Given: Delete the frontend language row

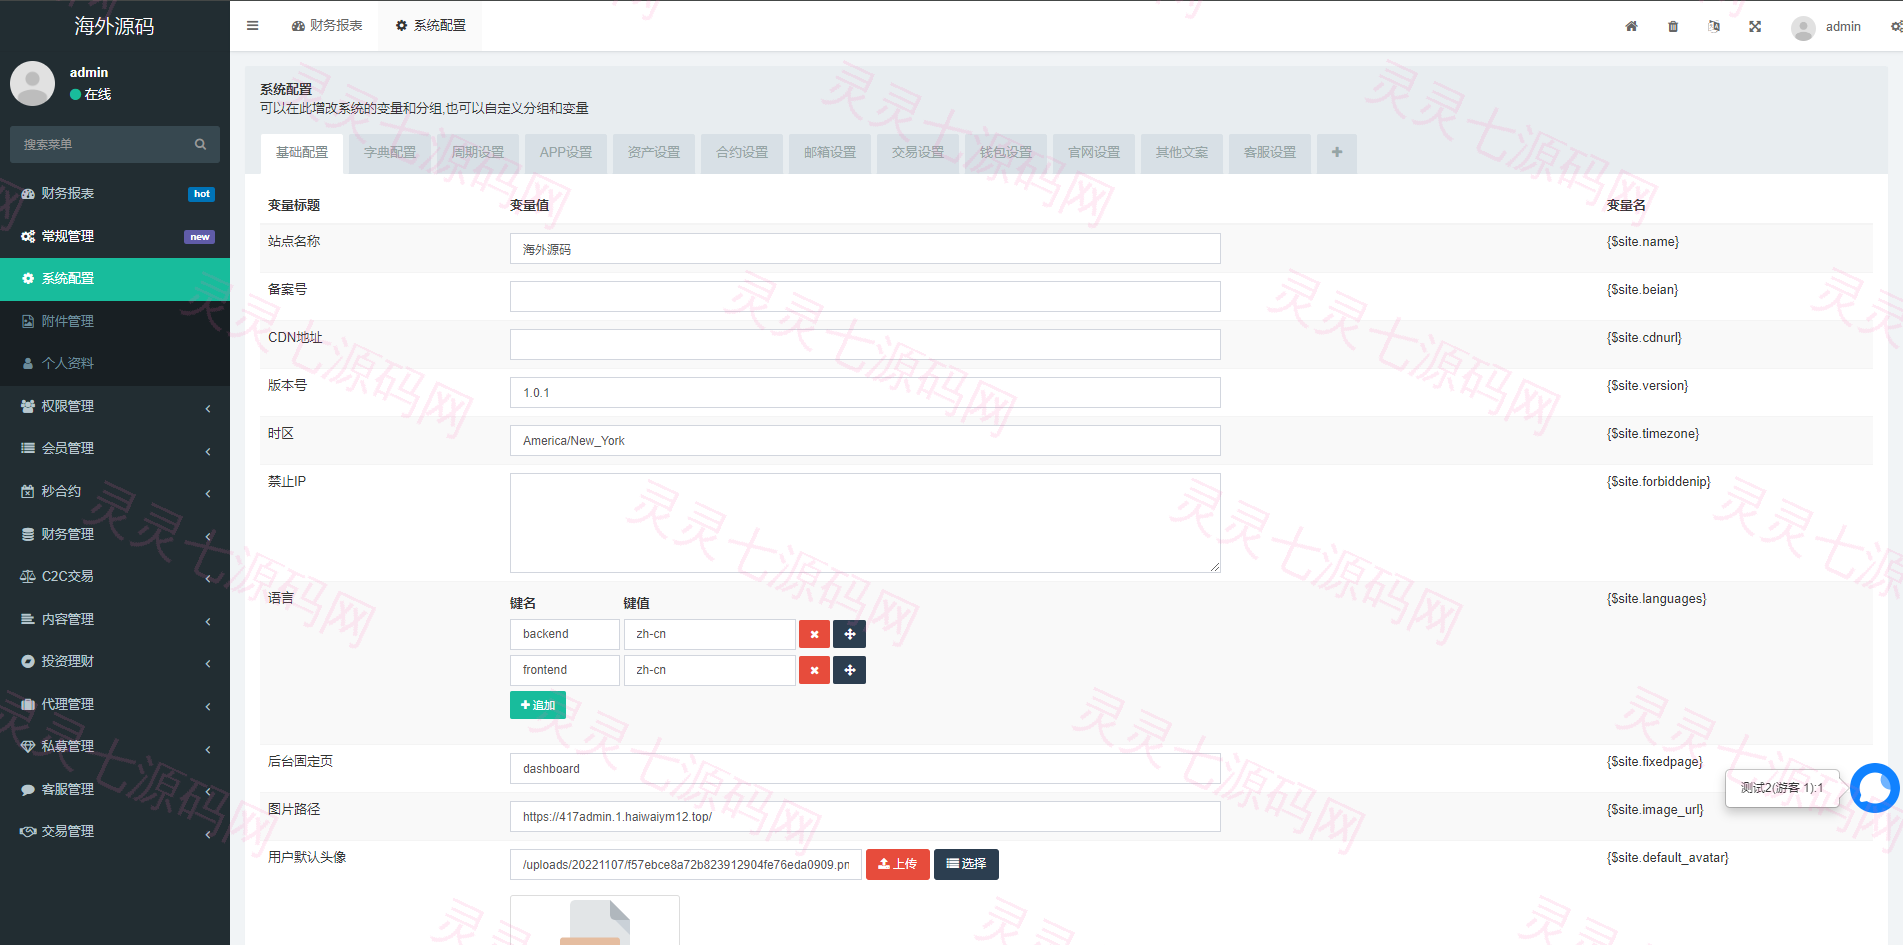Looking at the screenshot, I should (814, 670).
